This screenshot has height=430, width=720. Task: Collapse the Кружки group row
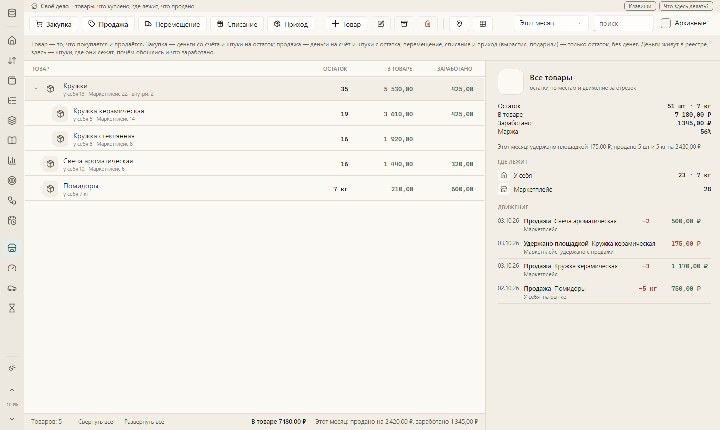pos(36,88)
